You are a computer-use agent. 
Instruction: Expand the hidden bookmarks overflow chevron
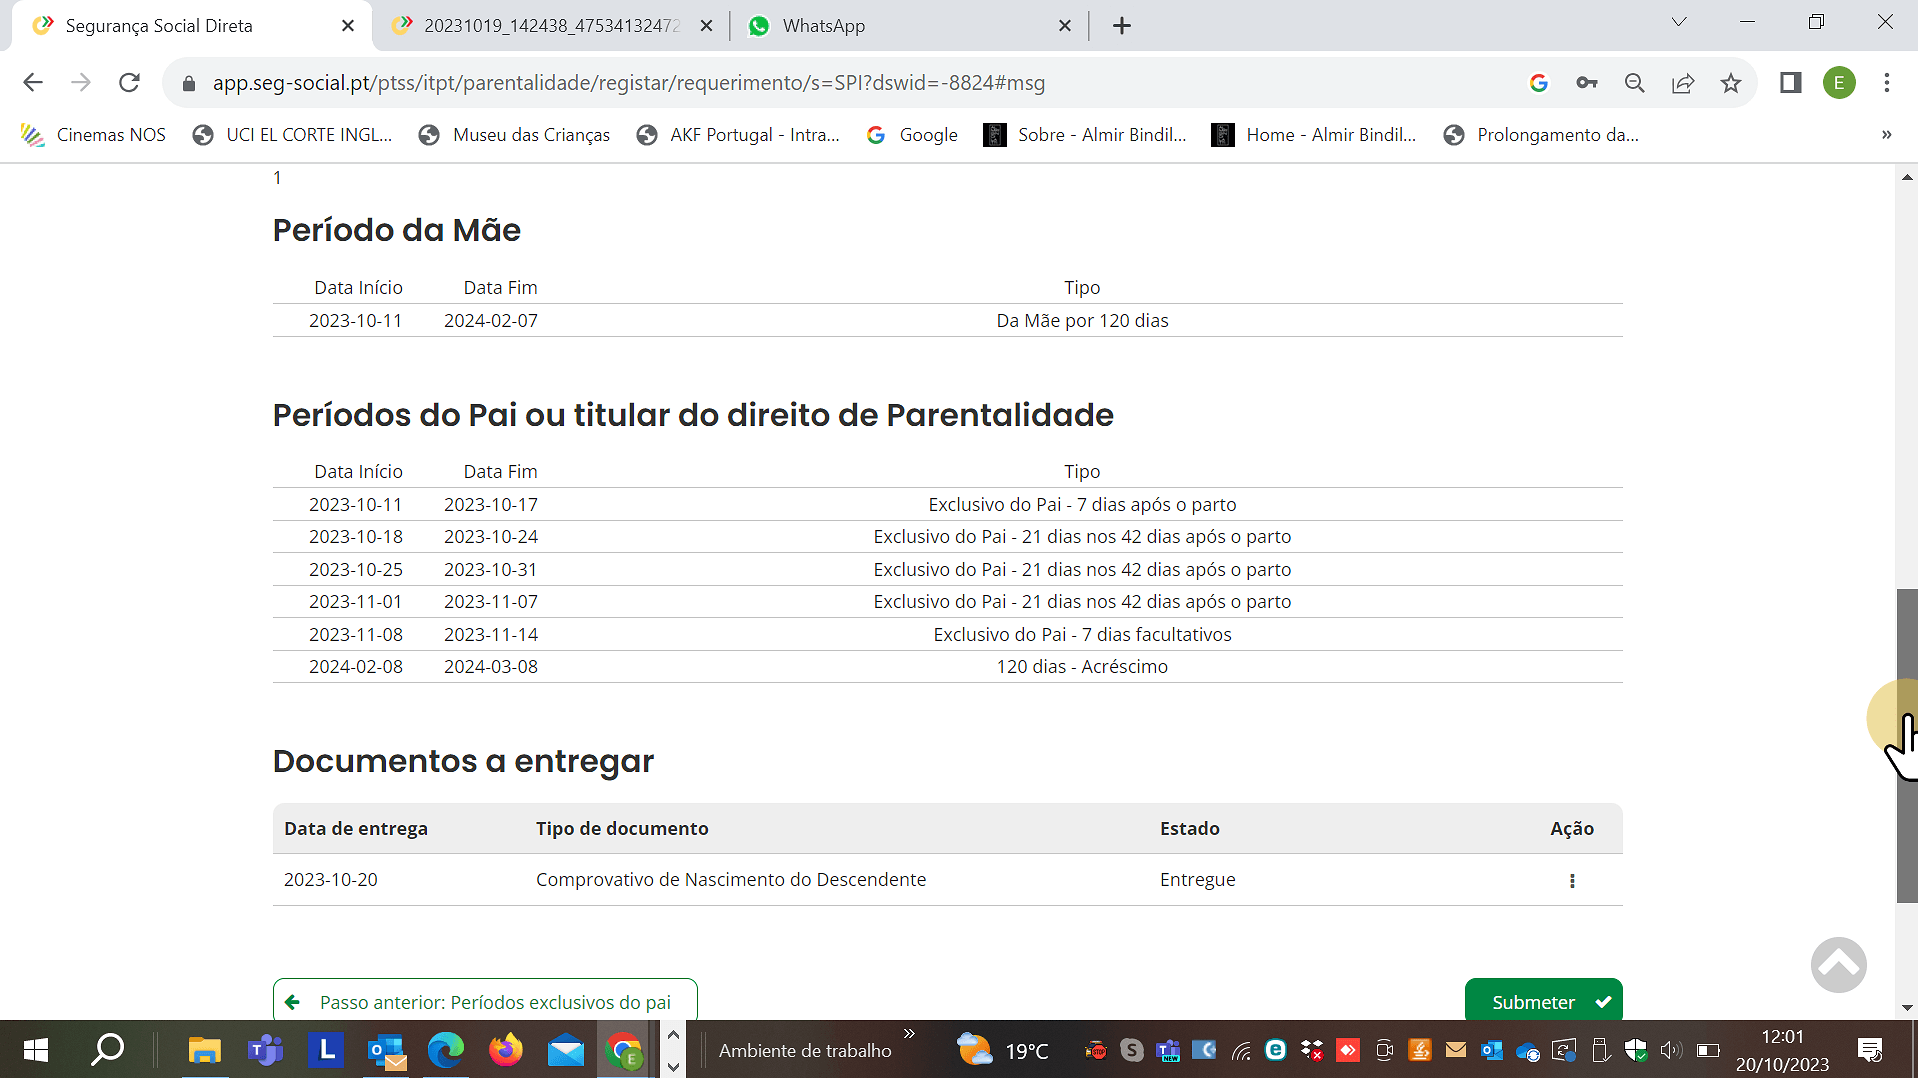[x=1886, y=135]
